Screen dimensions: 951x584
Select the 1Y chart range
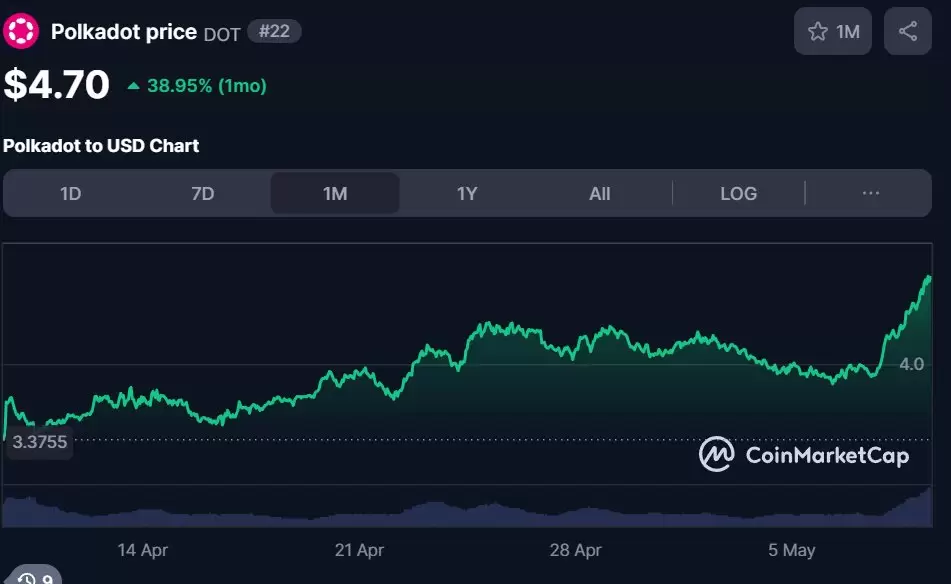[467, 193]
